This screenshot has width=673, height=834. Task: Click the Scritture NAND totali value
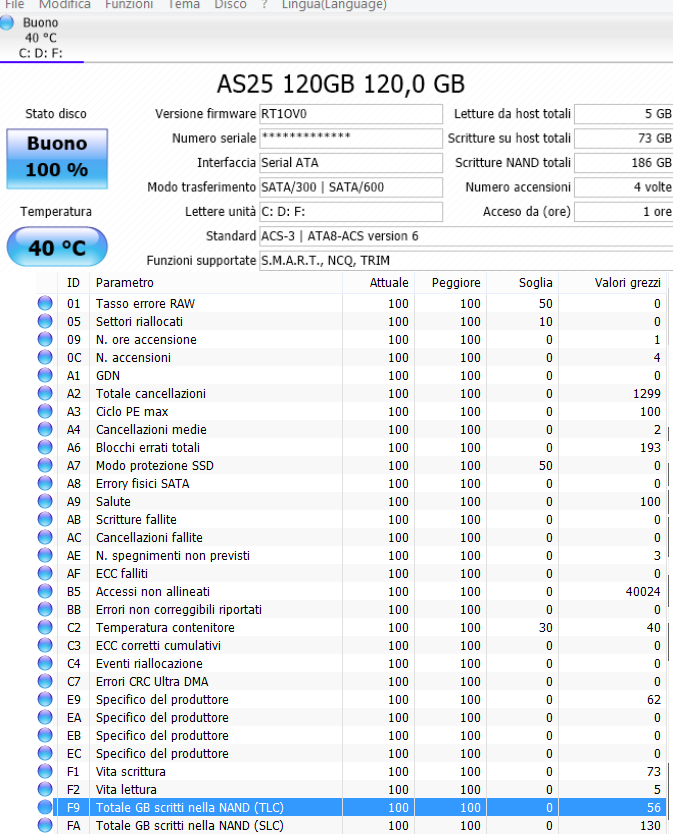pos(624,163)
